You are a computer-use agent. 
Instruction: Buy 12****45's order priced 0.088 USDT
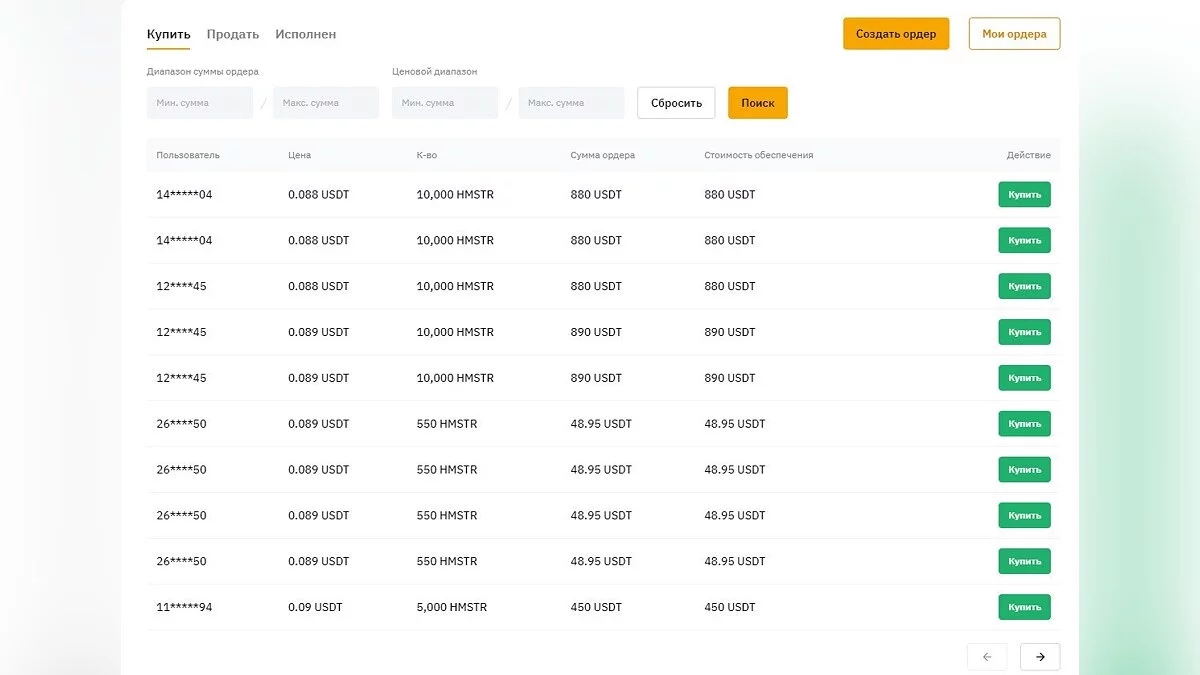pyautogui.click(x=1024, y=286)
